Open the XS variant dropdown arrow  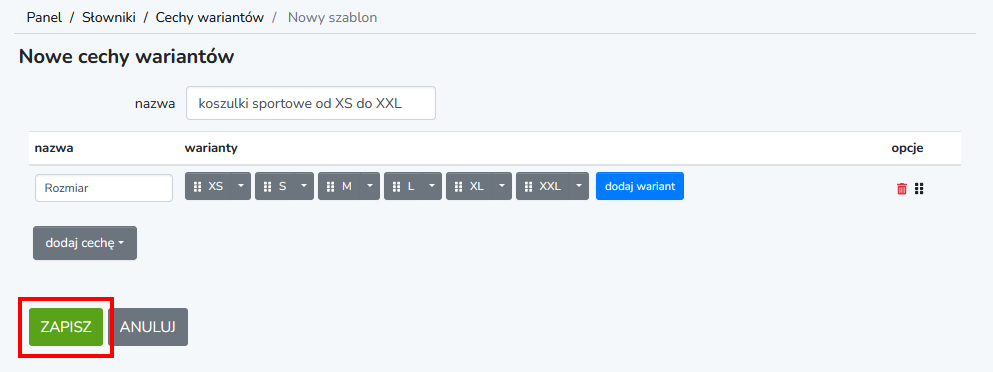pos(241,186)
